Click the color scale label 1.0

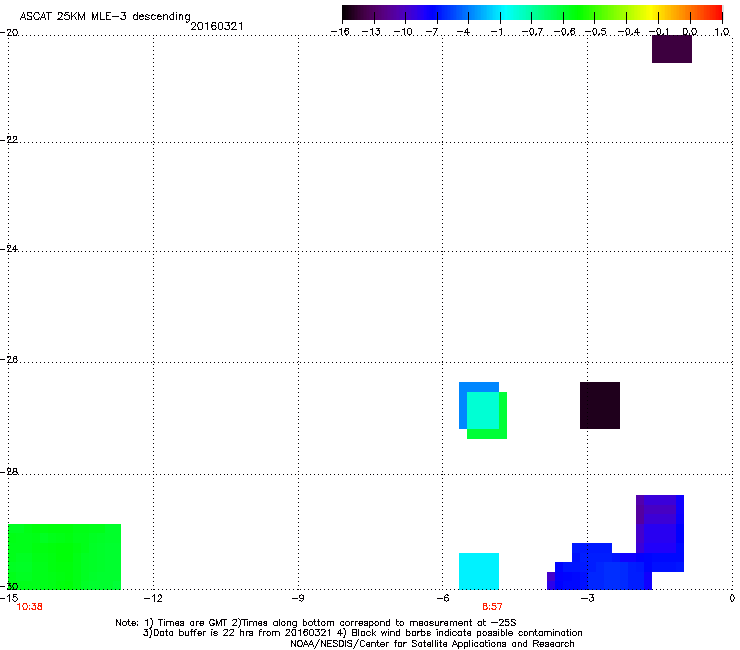pyautogui.click(x=722, y=32)
